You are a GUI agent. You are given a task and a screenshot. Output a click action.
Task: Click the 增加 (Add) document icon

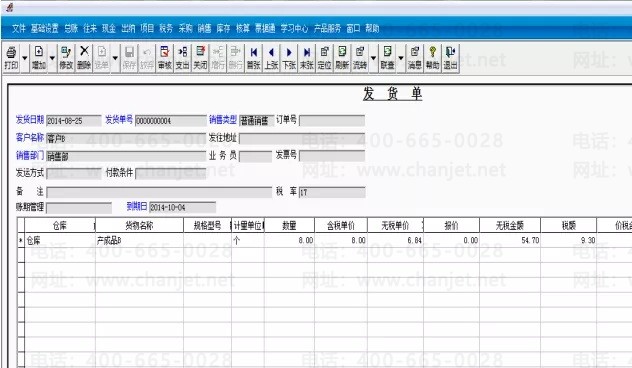pos(39,58)
